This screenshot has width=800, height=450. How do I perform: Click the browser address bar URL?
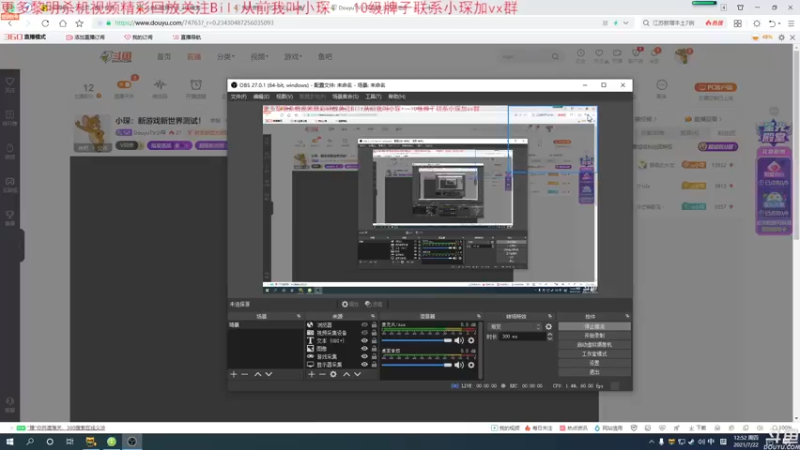click(x=194, y=23)
